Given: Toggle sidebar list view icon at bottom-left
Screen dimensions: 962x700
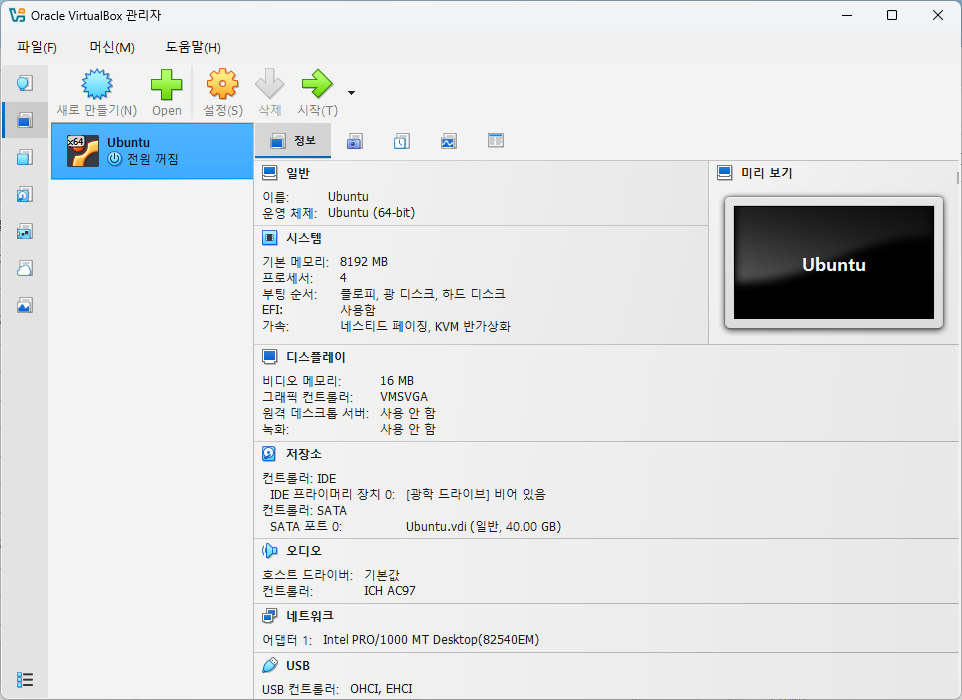Looking at the screenshot, I should 25,680.
